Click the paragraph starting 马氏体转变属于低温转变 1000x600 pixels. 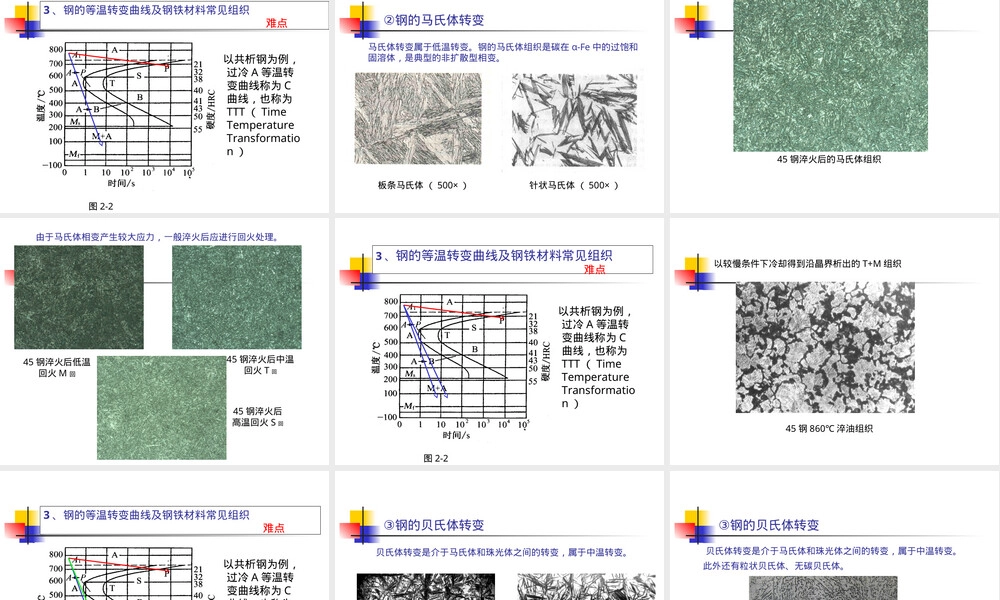(x=503, y=52)
